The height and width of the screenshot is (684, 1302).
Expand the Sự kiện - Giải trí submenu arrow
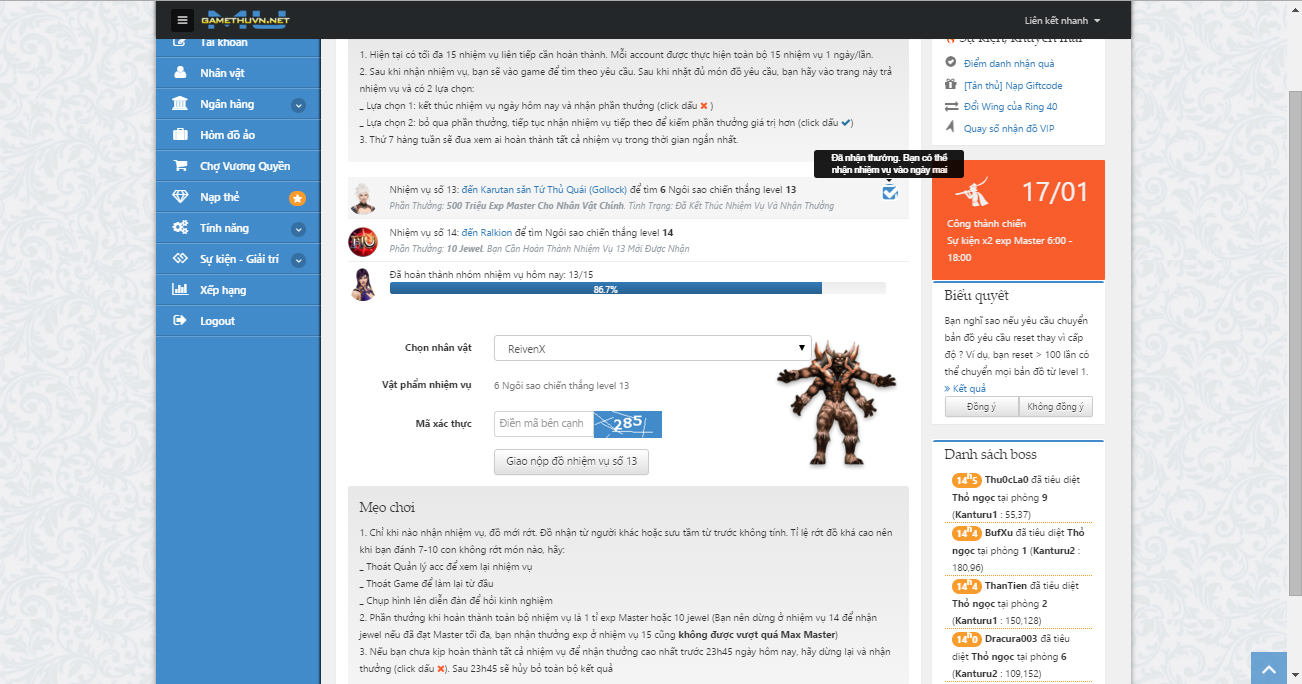pyautogui.click(x=298, y=260)
